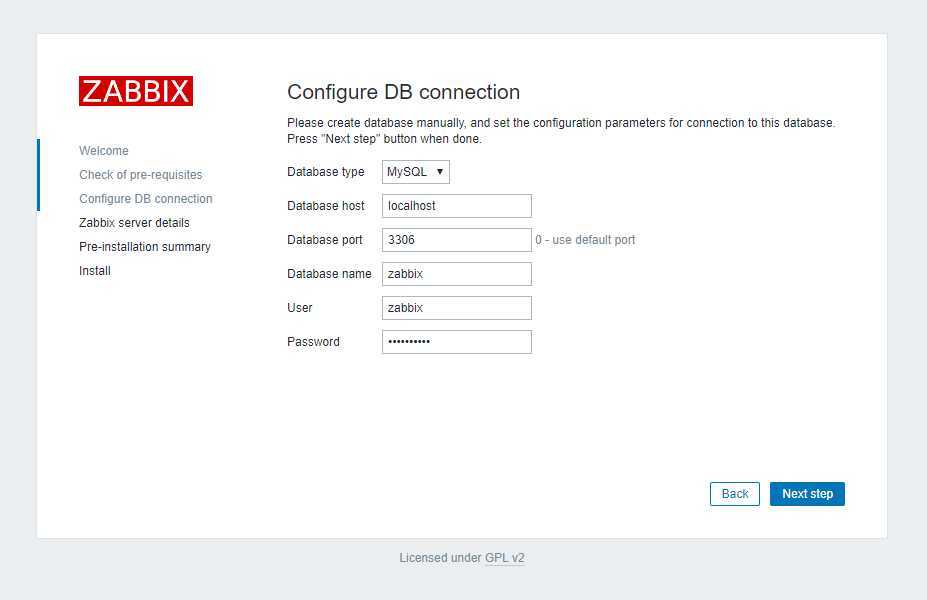
Task: Go back with the Back button
Action: point(735,494)
